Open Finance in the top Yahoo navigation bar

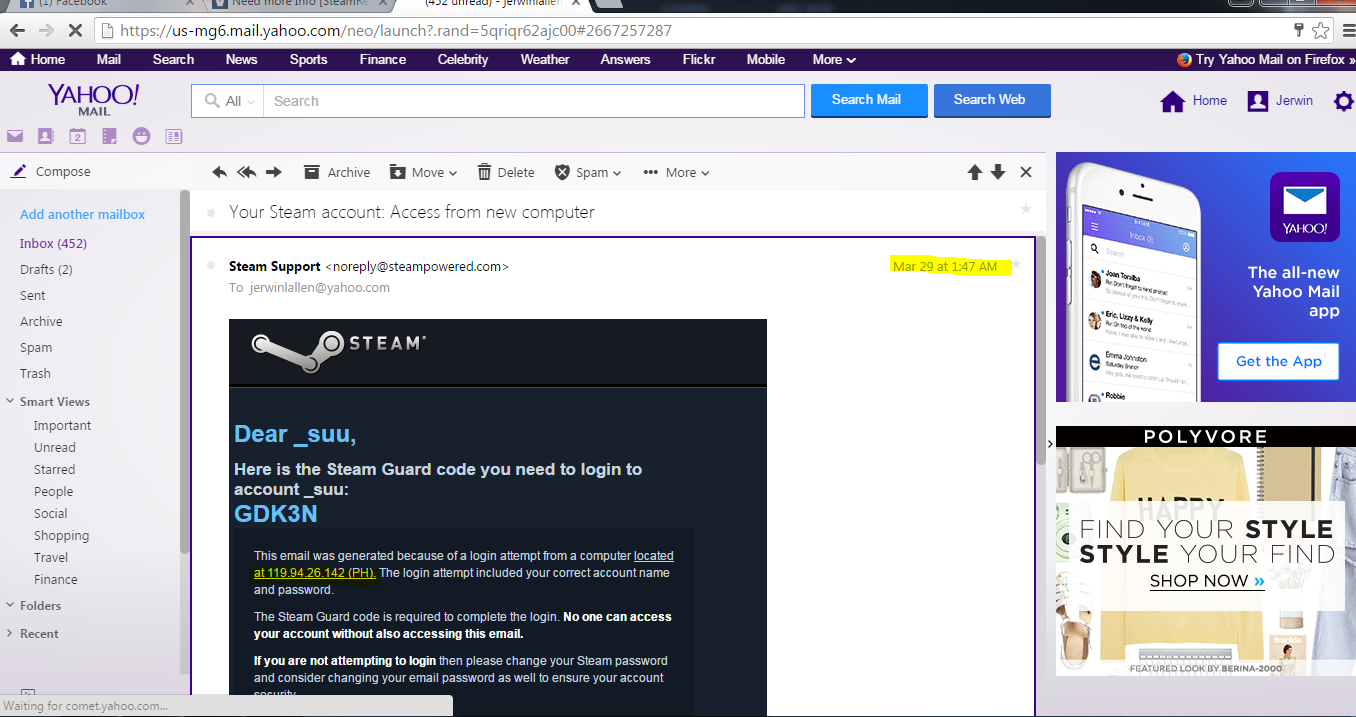pyautogui.click(x=382, y=59)
